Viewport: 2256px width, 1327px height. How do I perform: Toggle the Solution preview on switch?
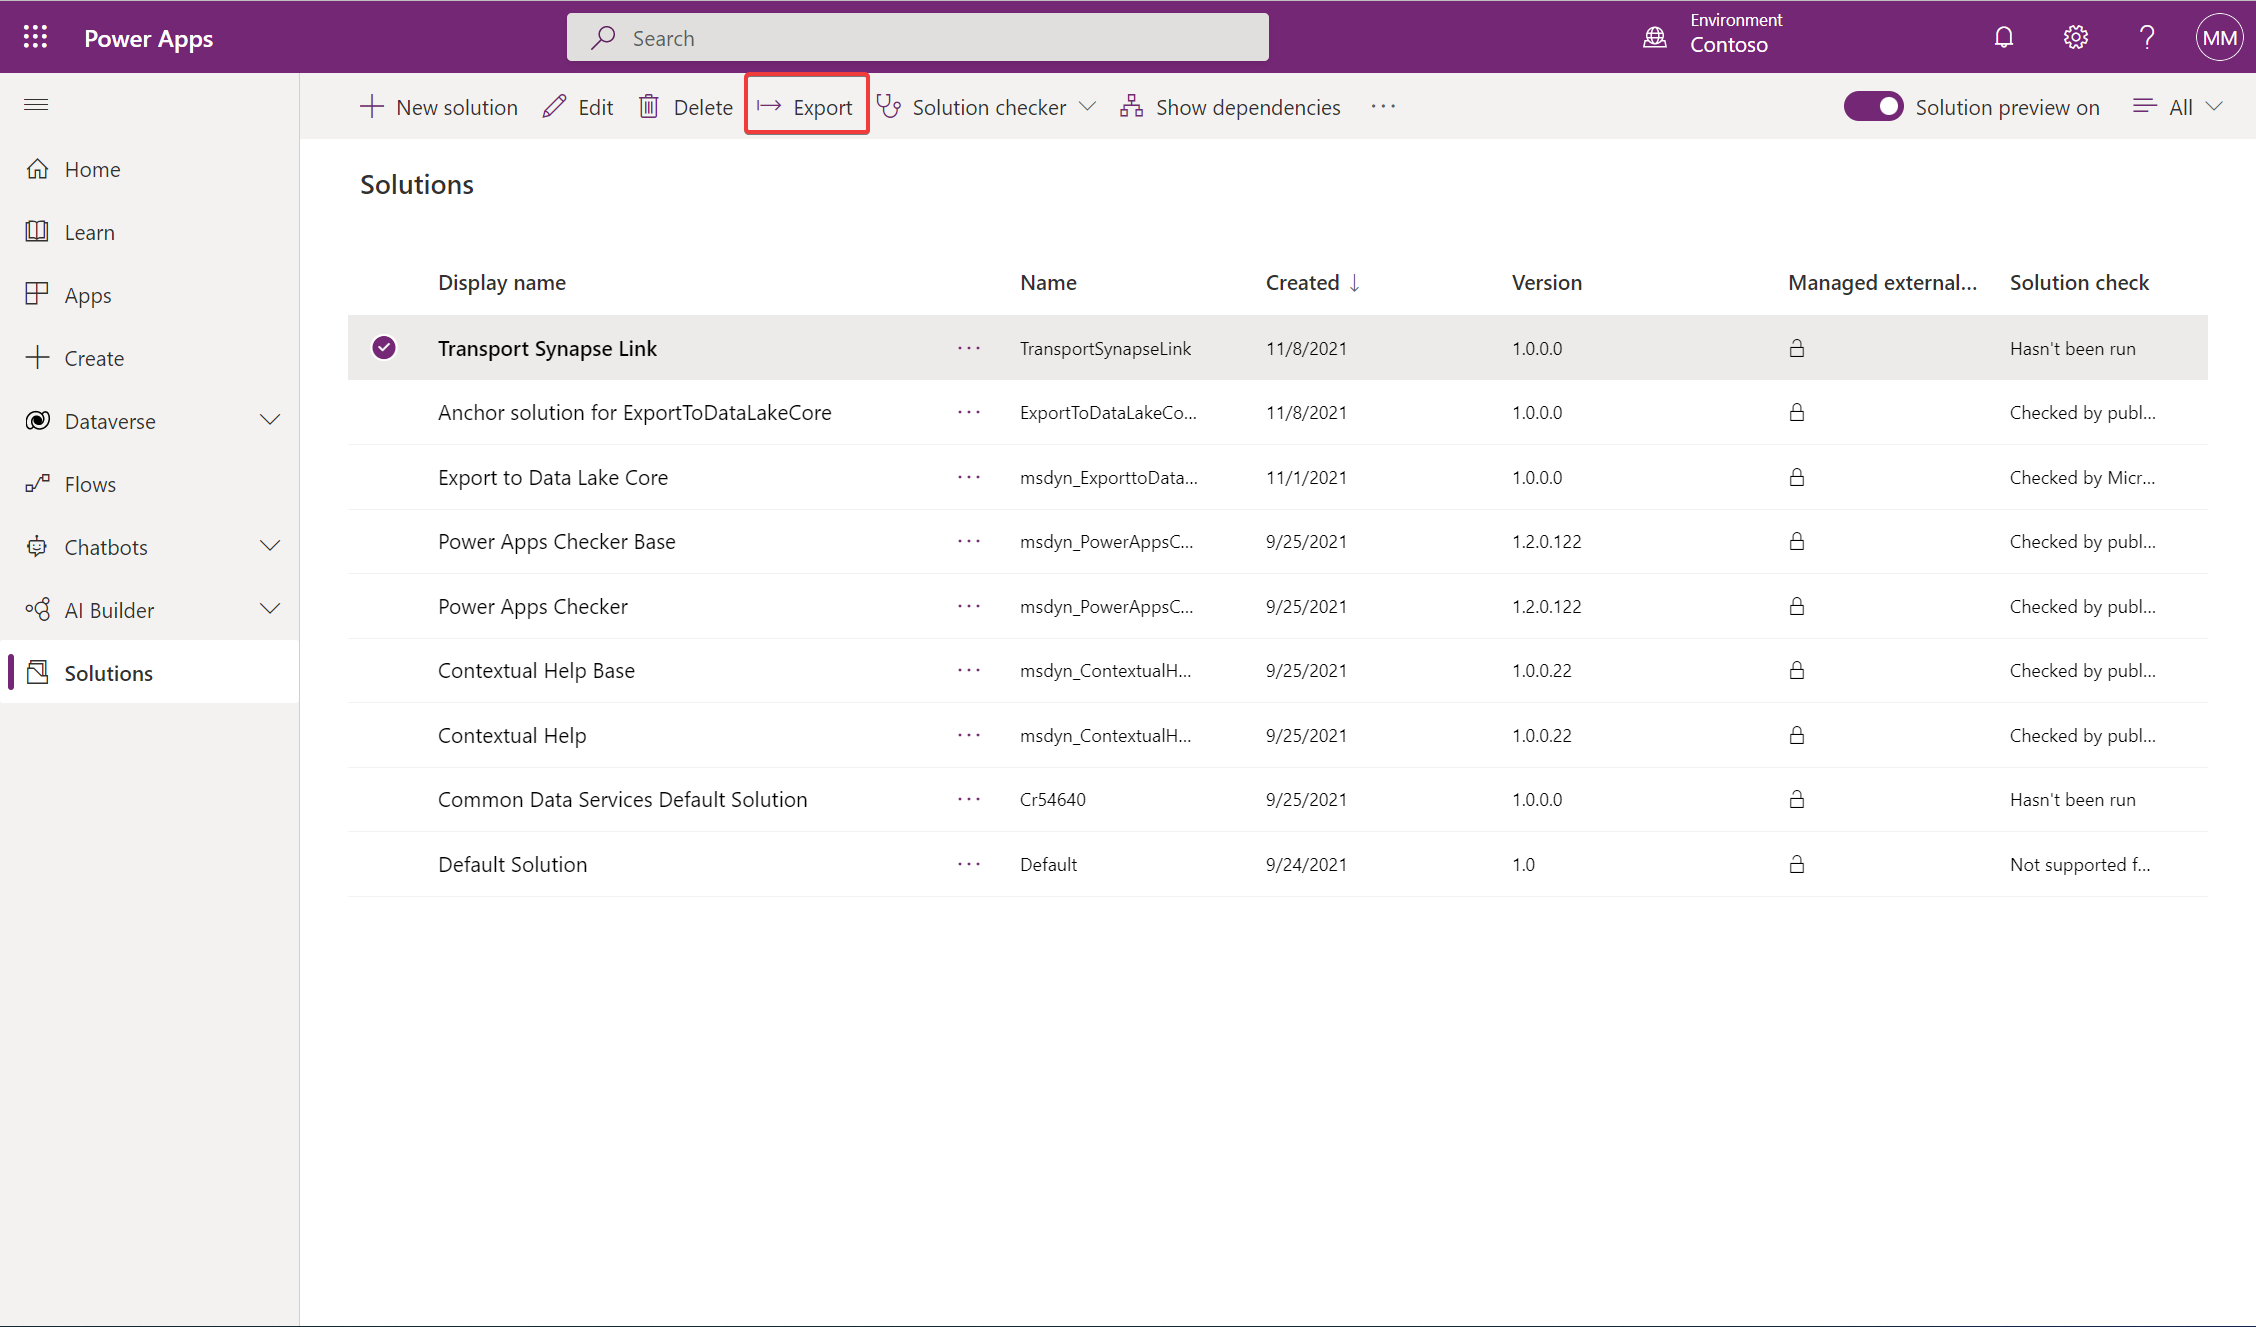(1872, 106)
